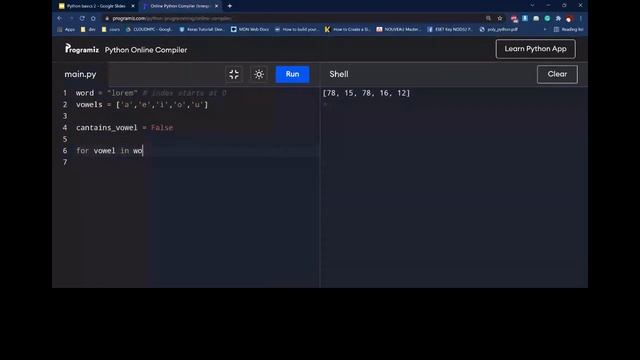Click the site lock icon in address bar
This screenshot has height=360, width=640.
tap(107, 18)
